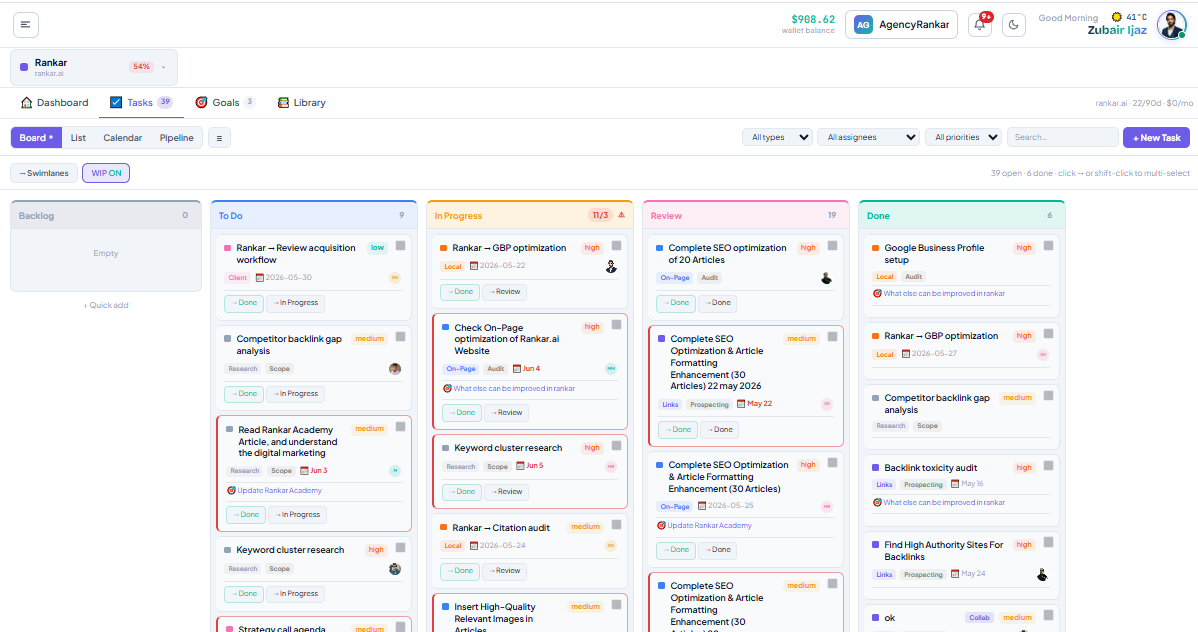Click the high priority badge on Keyword cluster research in Progress
Viewport: 1198px width, 632px height.
coord(591,448)
